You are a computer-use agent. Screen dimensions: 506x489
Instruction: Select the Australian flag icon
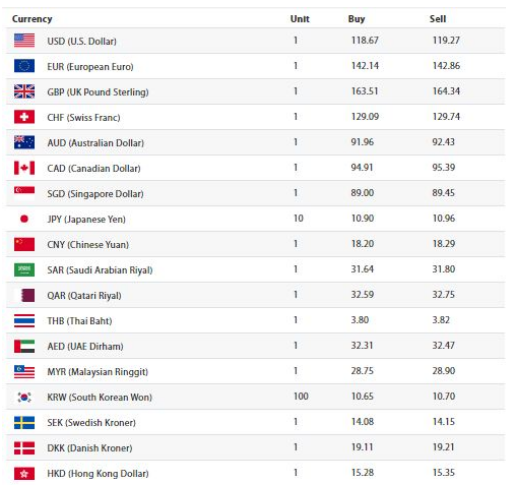pyautogui.click(x=24, y=142)
